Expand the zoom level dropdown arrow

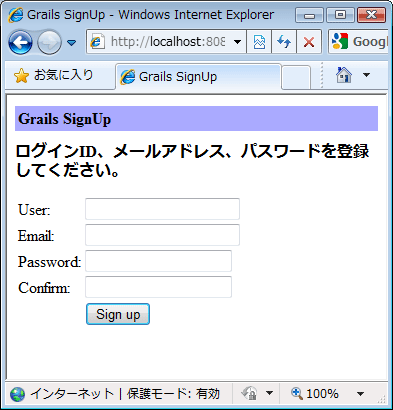coord(360,394)
